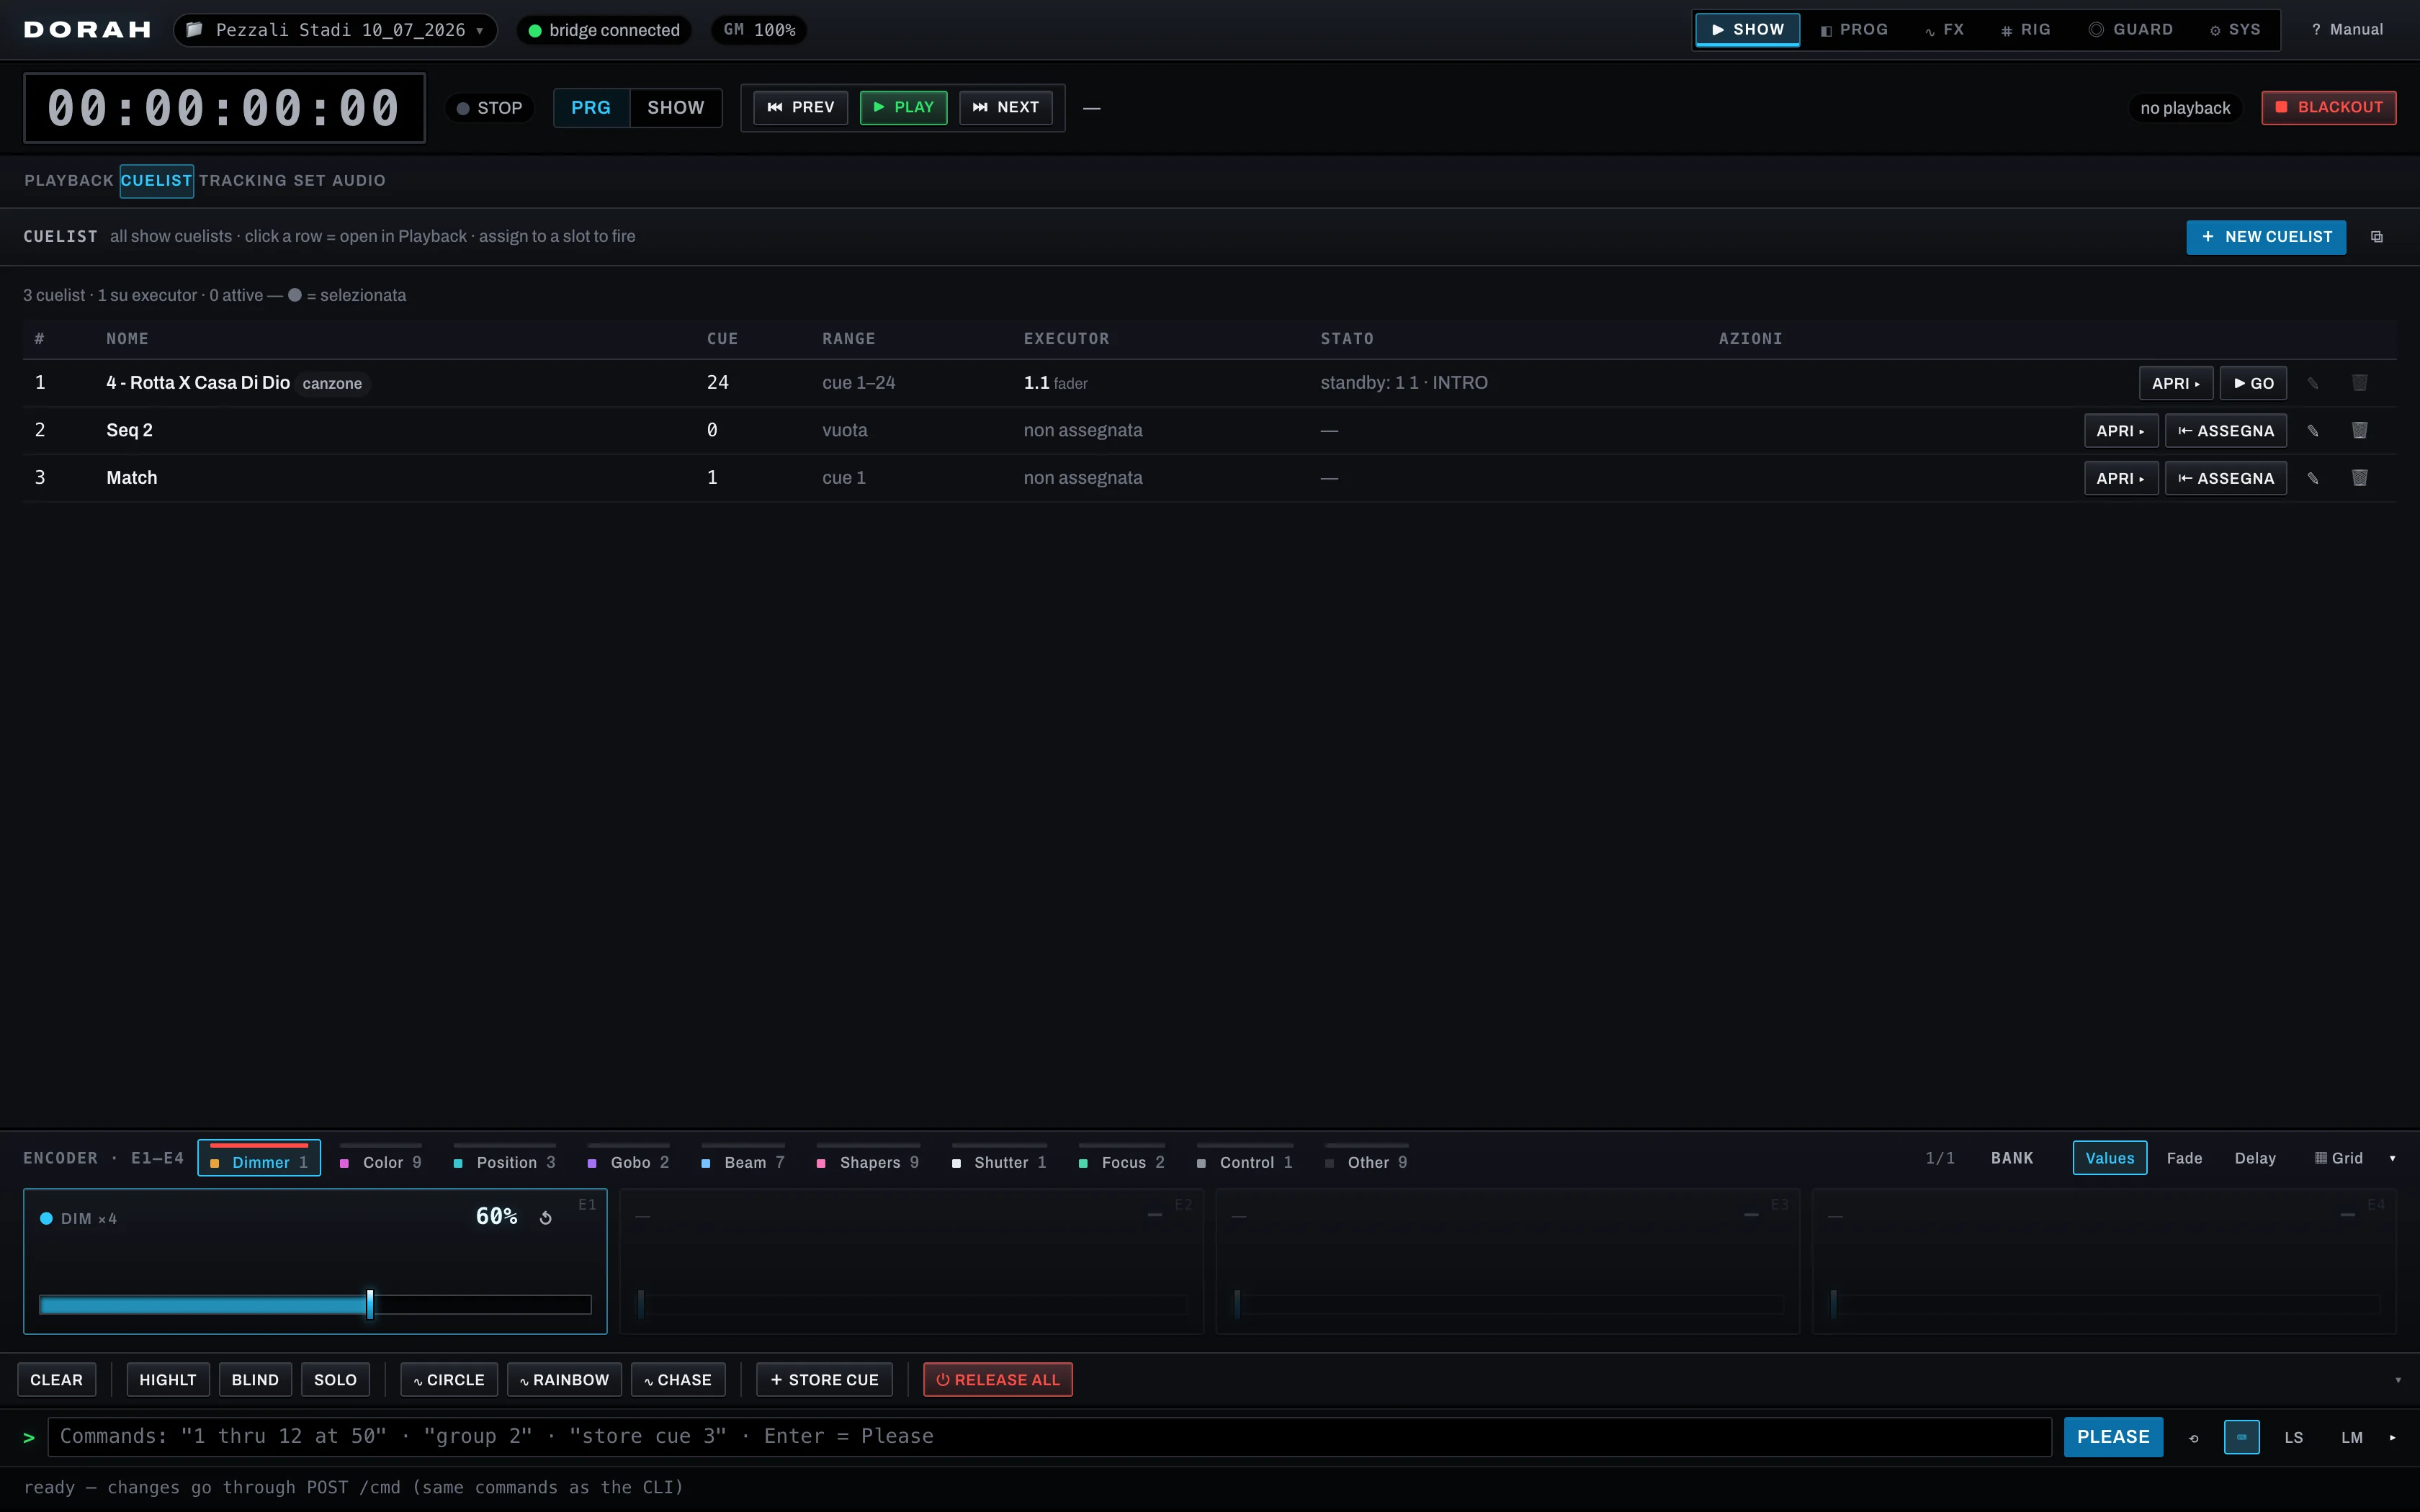This screenshot has width=2420, height=1512.
Task: Apply the CIRCLE effect
Action: tap(448, 1380)
